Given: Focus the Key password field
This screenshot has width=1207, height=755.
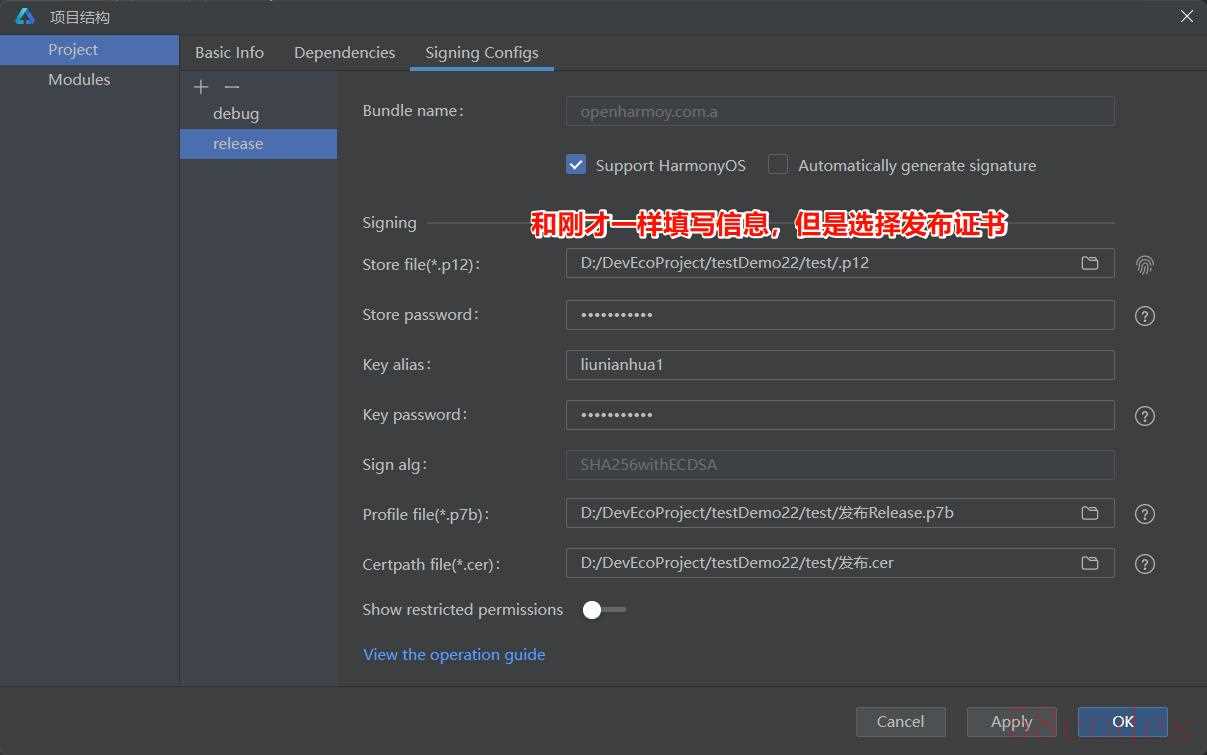Looking at the screenshot, I should pos(840,415).
